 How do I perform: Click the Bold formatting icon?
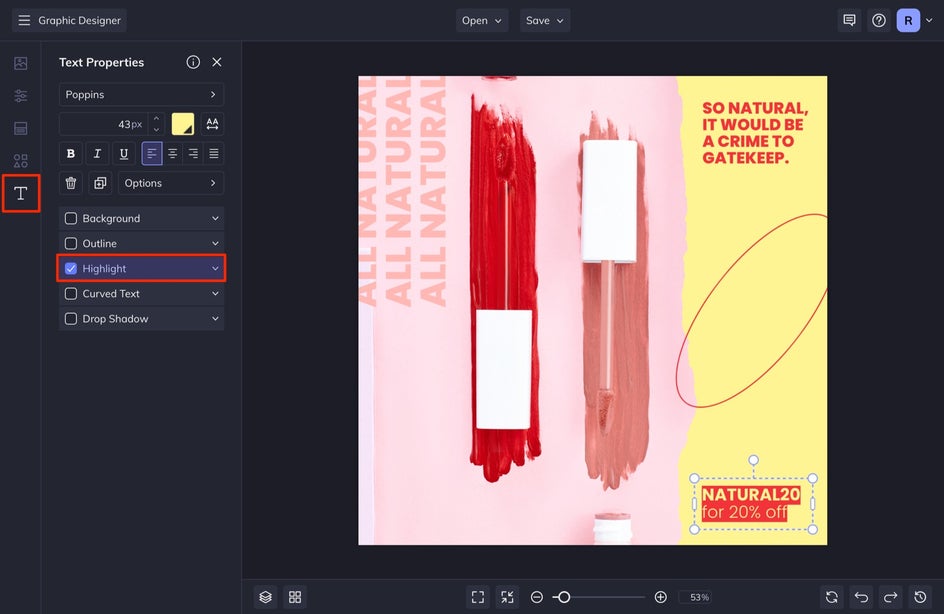tap(70, 154)
